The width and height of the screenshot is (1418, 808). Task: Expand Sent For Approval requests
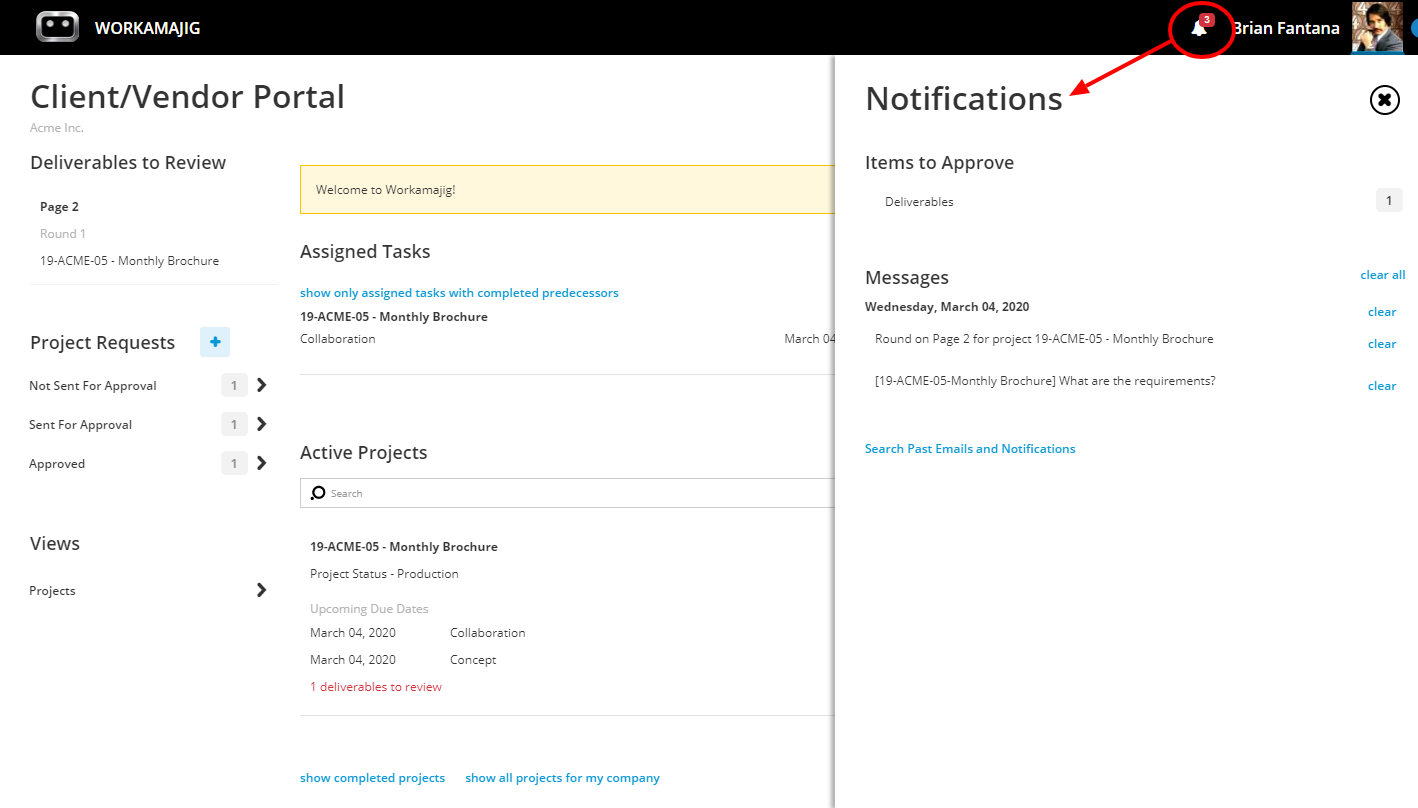[x=262, y=424]
